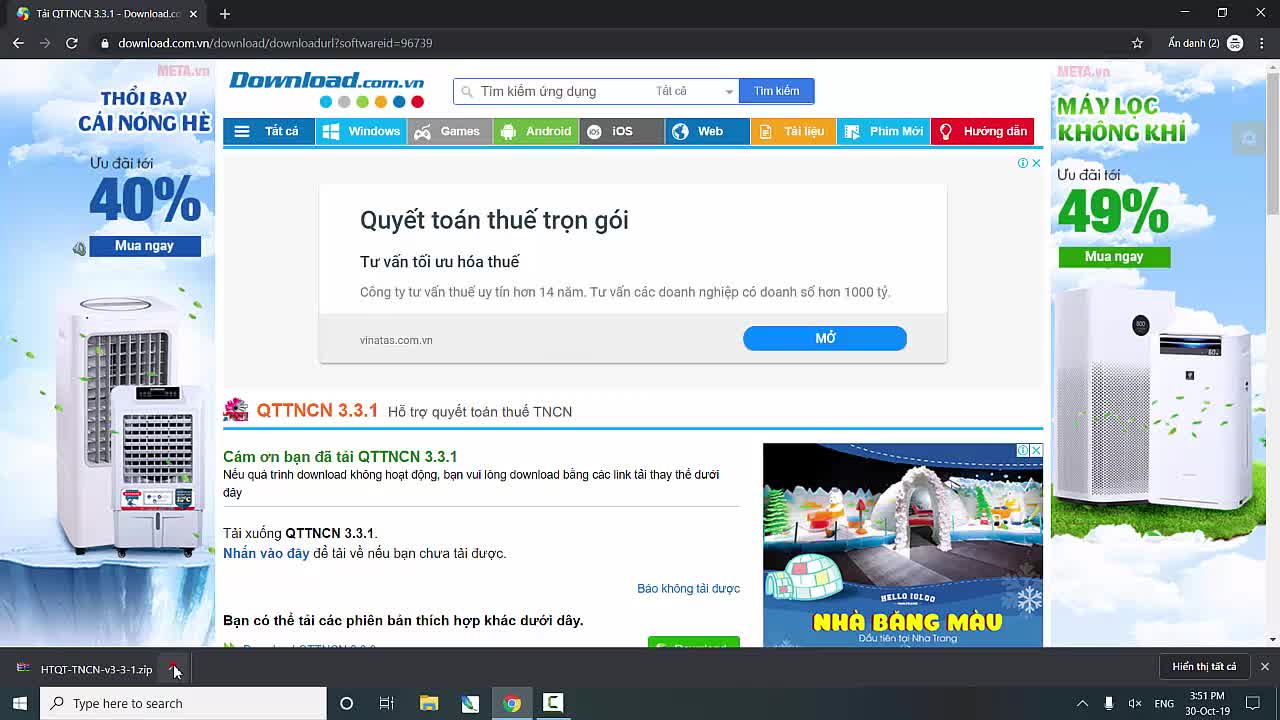Go back to the previous page

(18, 43)
